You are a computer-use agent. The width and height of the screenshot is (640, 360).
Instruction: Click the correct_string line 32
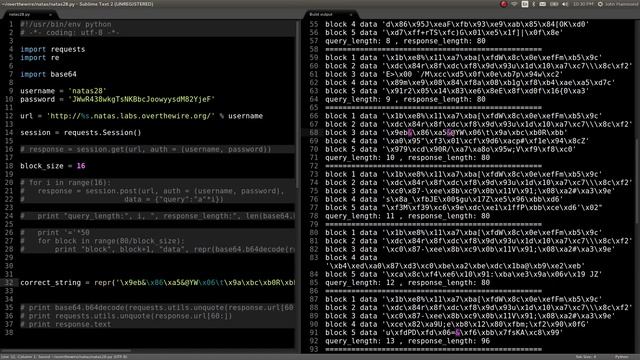click(x=158, y=282)
